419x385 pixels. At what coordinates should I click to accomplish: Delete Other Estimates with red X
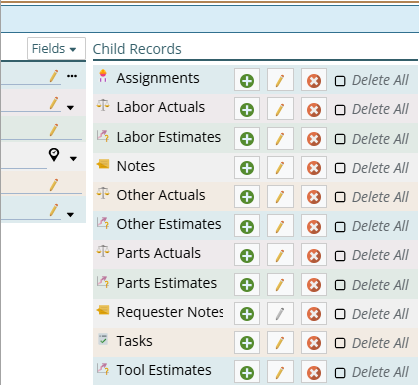tap(314, 226)
